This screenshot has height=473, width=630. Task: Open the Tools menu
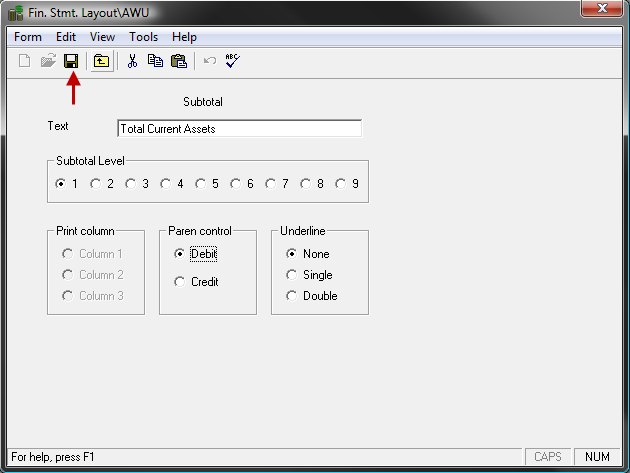pos(143,37)
